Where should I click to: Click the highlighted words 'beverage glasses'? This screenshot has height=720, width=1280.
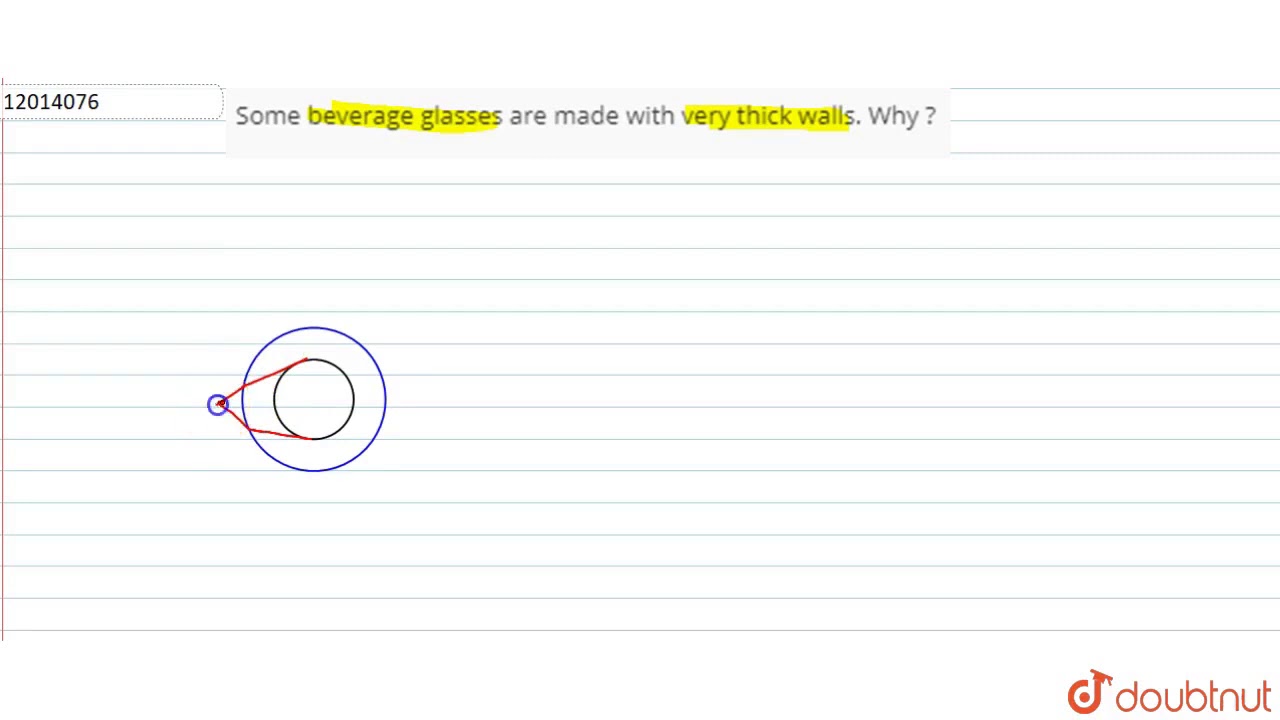pos(404,116)
